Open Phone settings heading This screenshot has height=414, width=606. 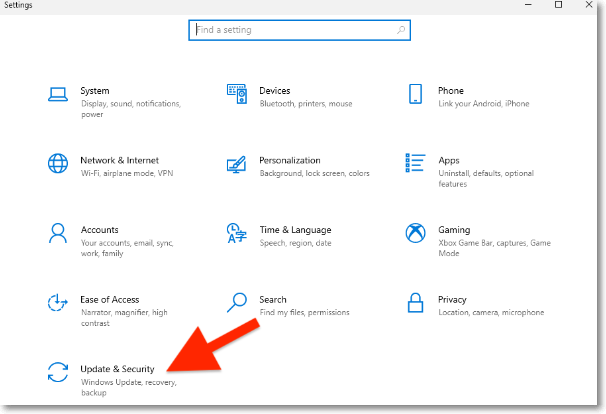pos(451,91)
